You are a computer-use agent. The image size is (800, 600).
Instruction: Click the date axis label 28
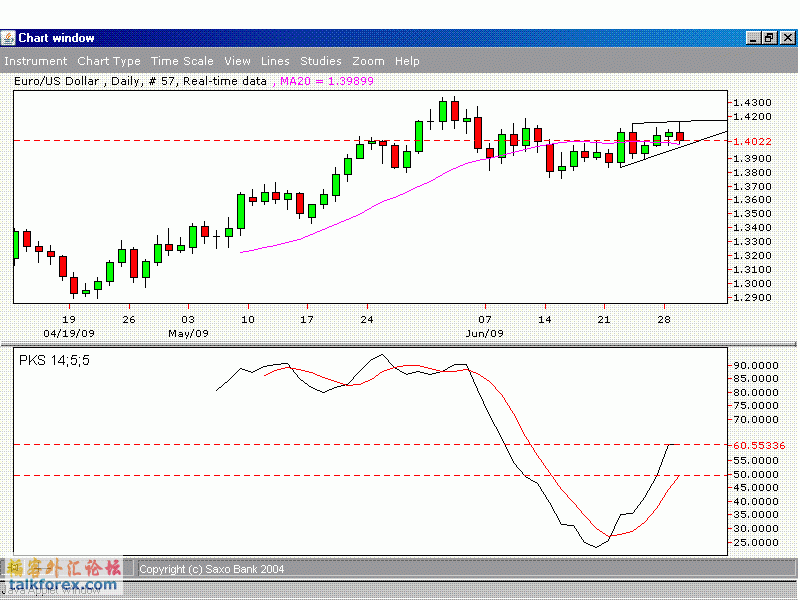664,319
